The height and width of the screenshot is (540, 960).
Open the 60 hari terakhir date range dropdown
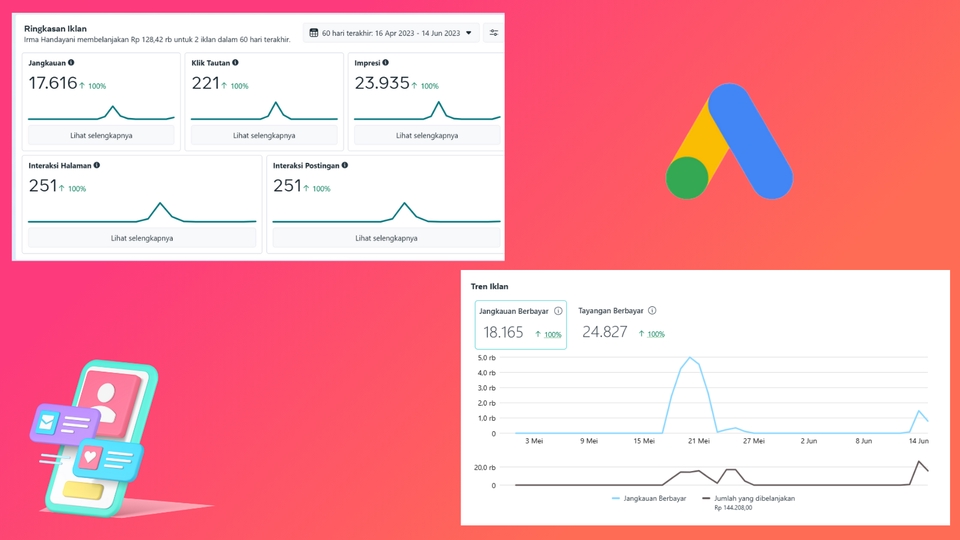tap(391, 33)
